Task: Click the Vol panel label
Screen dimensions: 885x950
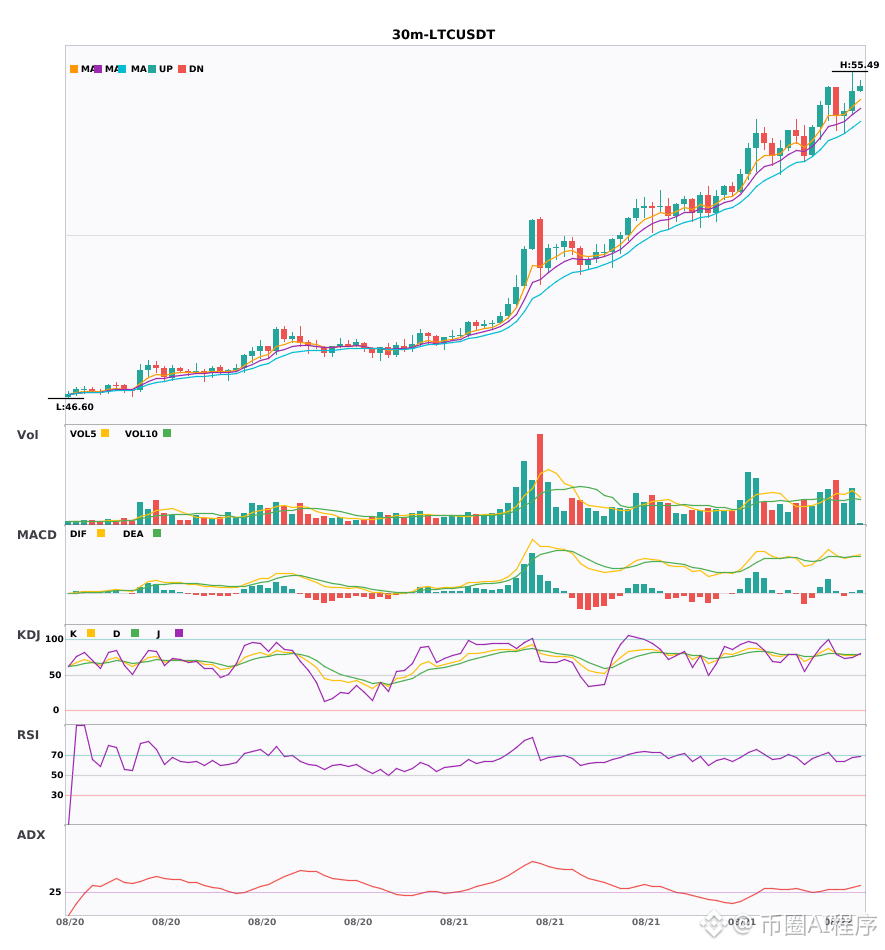Action: point(27,435)
